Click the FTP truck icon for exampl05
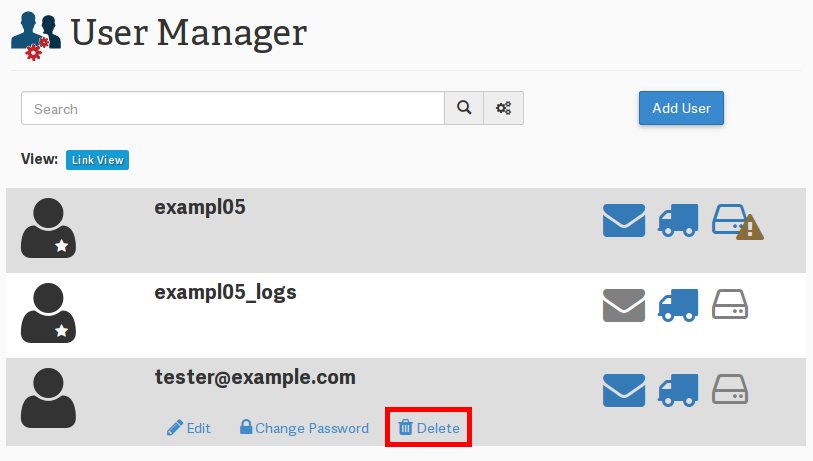 tap(678, 220)
